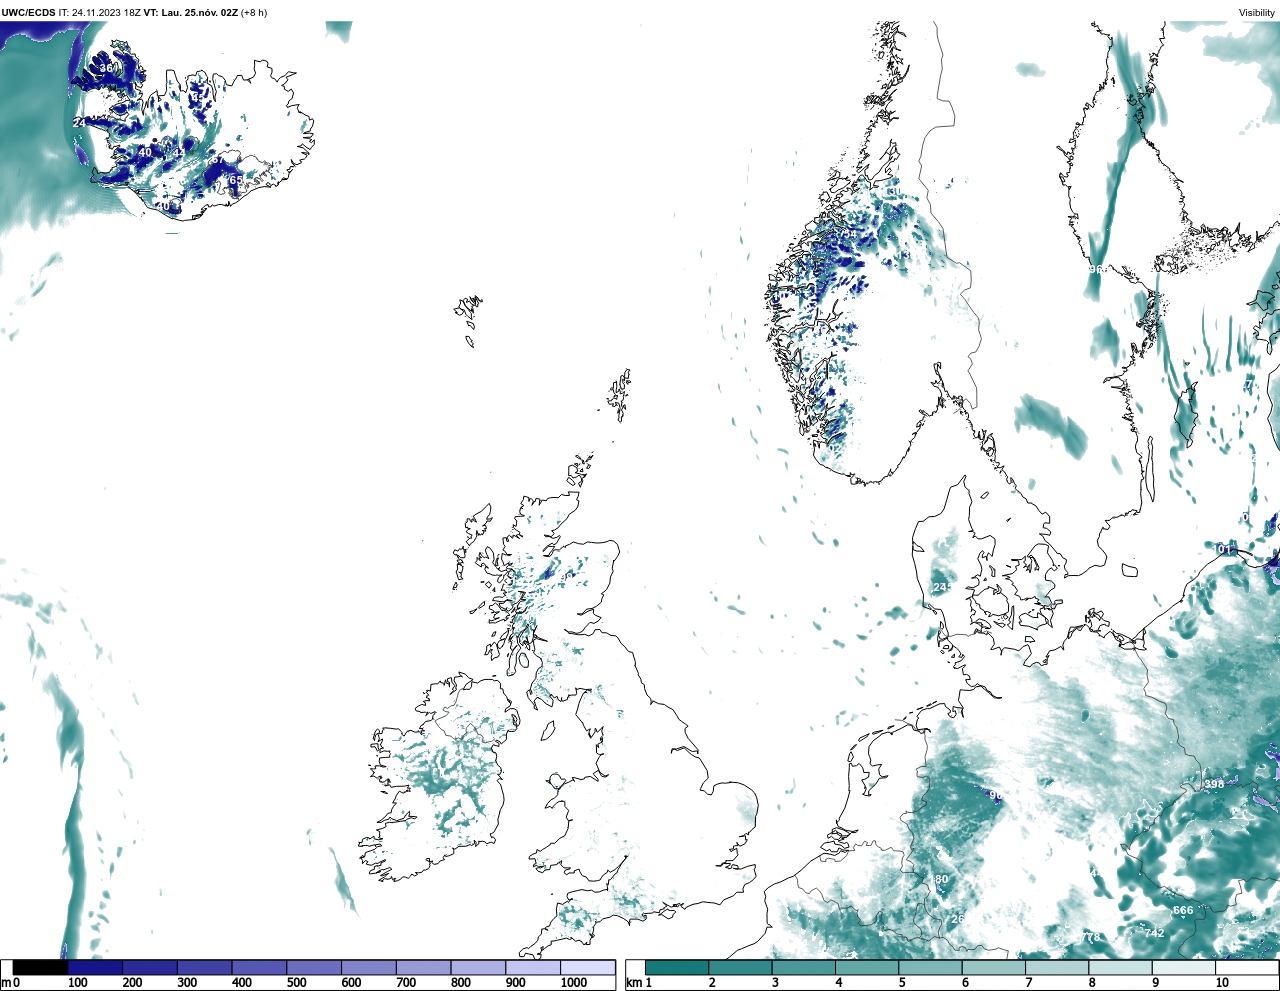Pick the 7–8 km legend swatch

1056,968
